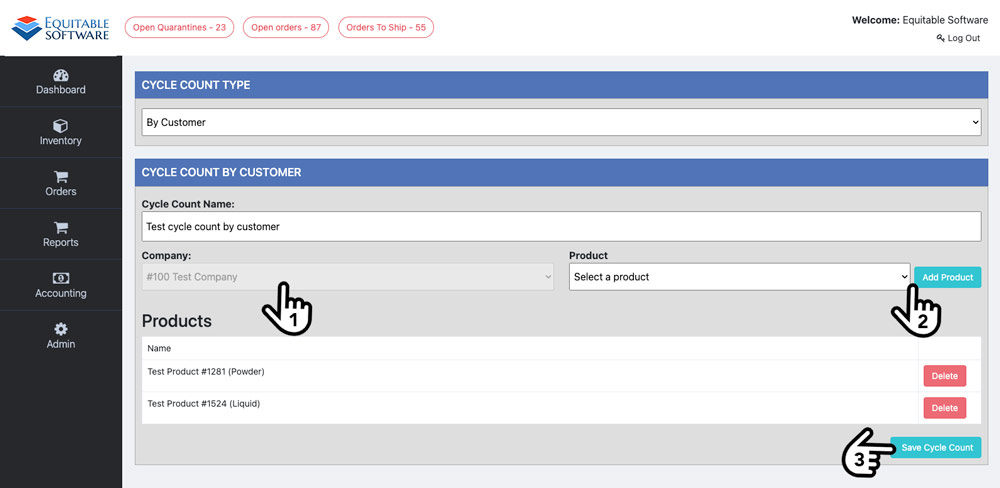Open the disabled Company dropdown

(x=348, y=277)
